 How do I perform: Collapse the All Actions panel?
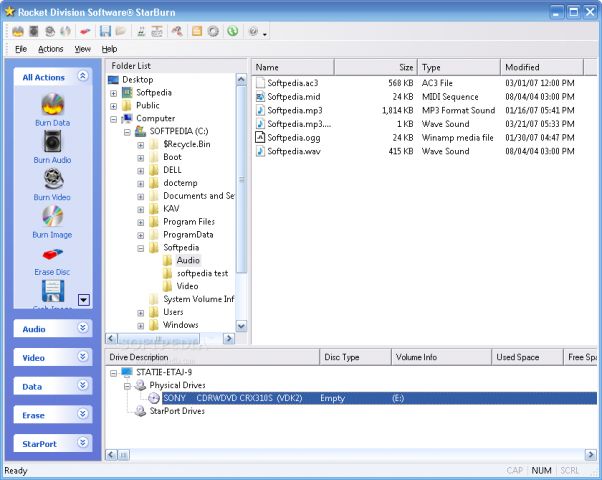(83, 76)
